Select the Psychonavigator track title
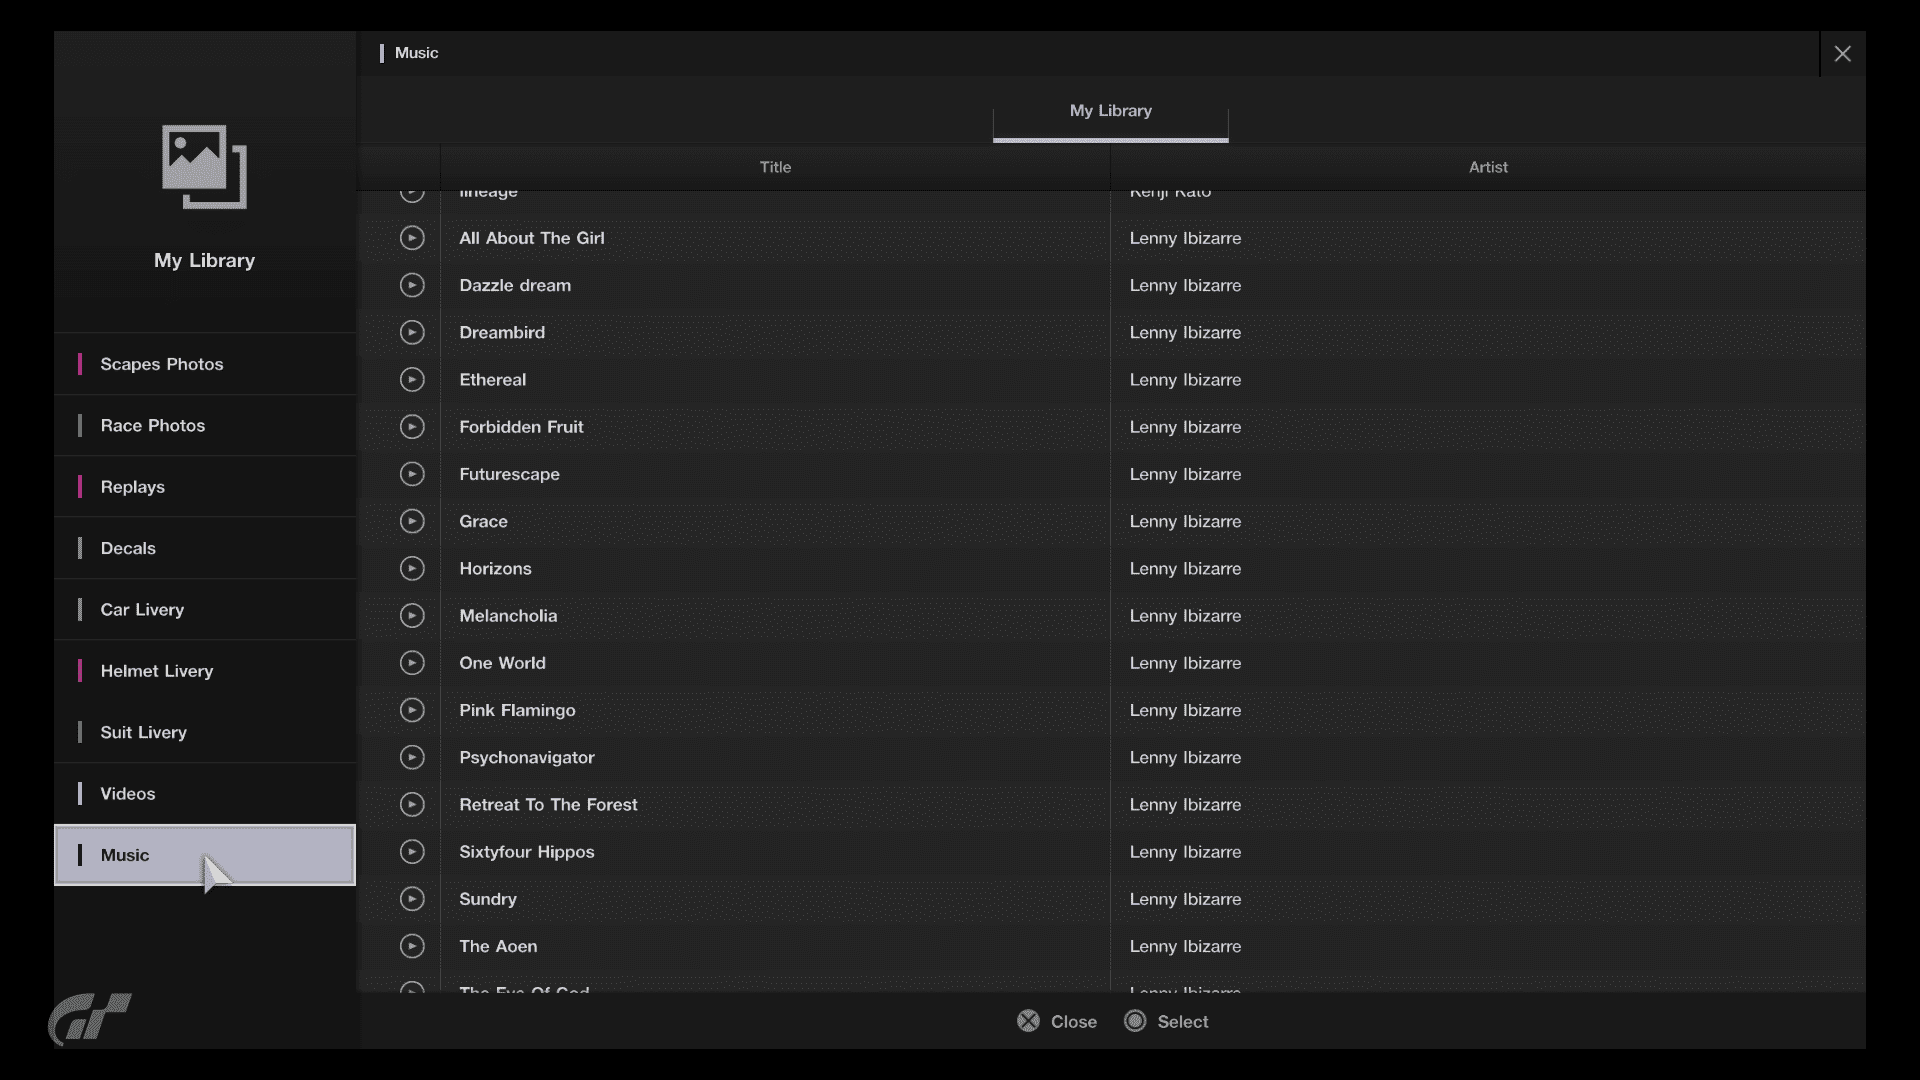Viewport: 1920px width, 1080px height. tap(527, 757)
